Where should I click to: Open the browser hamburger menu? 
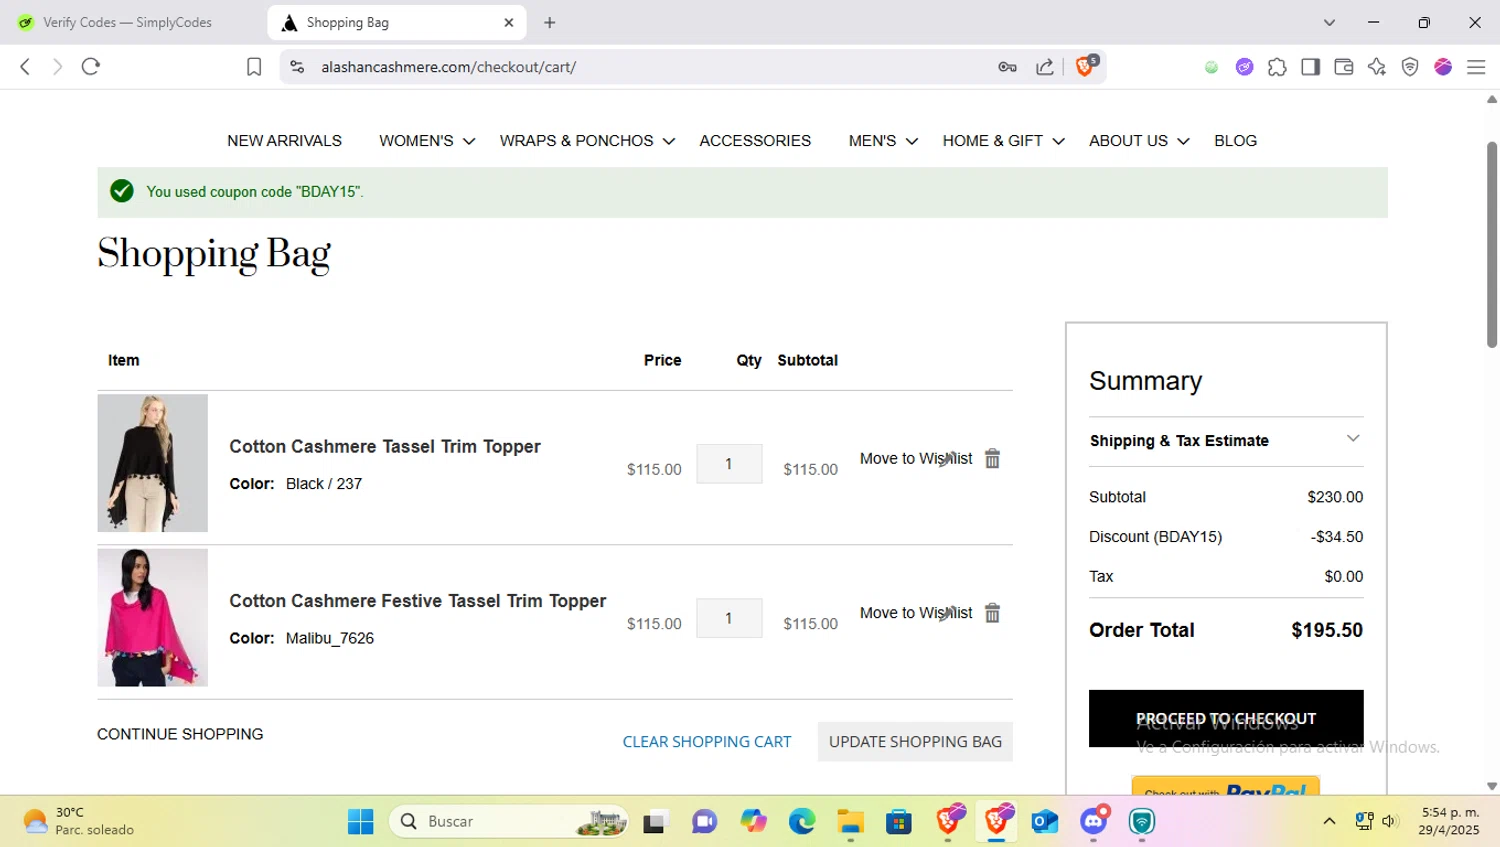[x=1476, y=67]
